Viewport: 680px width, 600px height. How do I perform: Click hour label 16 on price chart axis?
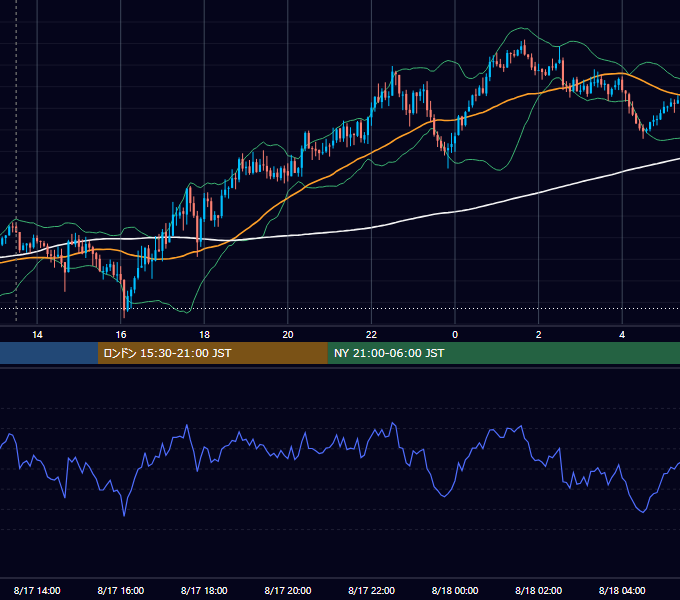[x=121, y=335]
